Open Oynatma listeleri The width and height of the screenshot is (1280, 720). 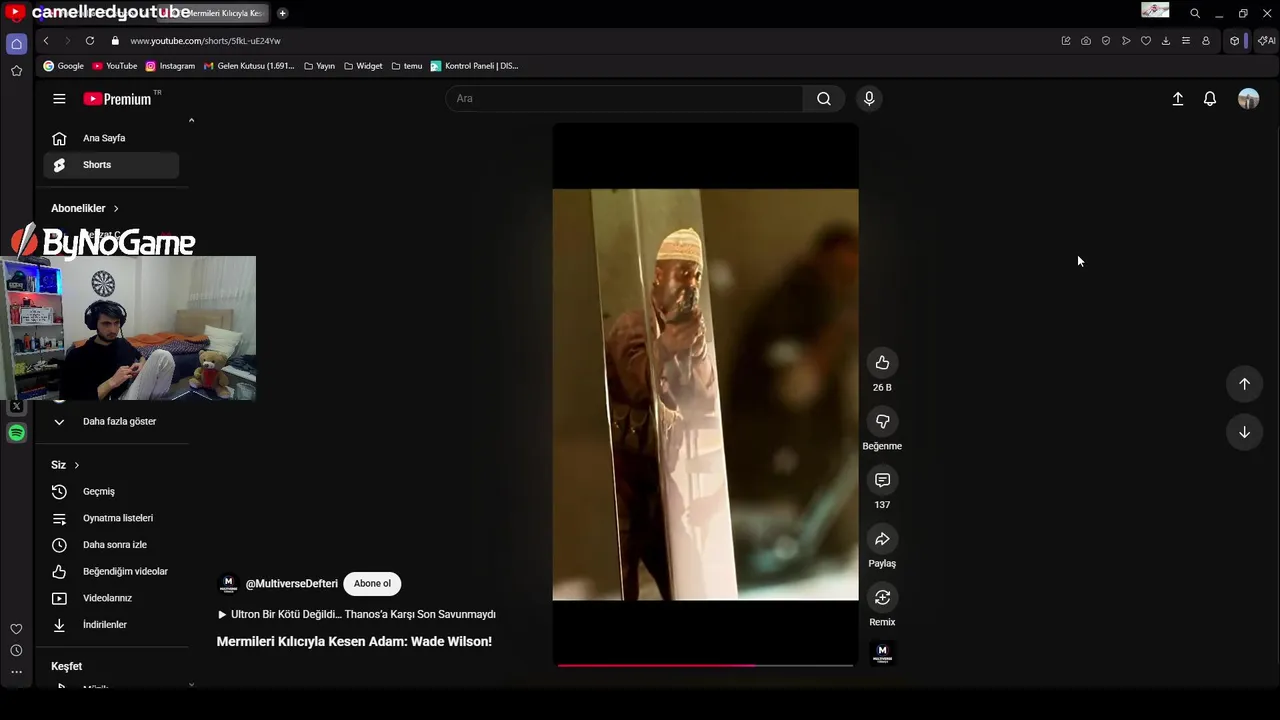click(x=111, y=518)
